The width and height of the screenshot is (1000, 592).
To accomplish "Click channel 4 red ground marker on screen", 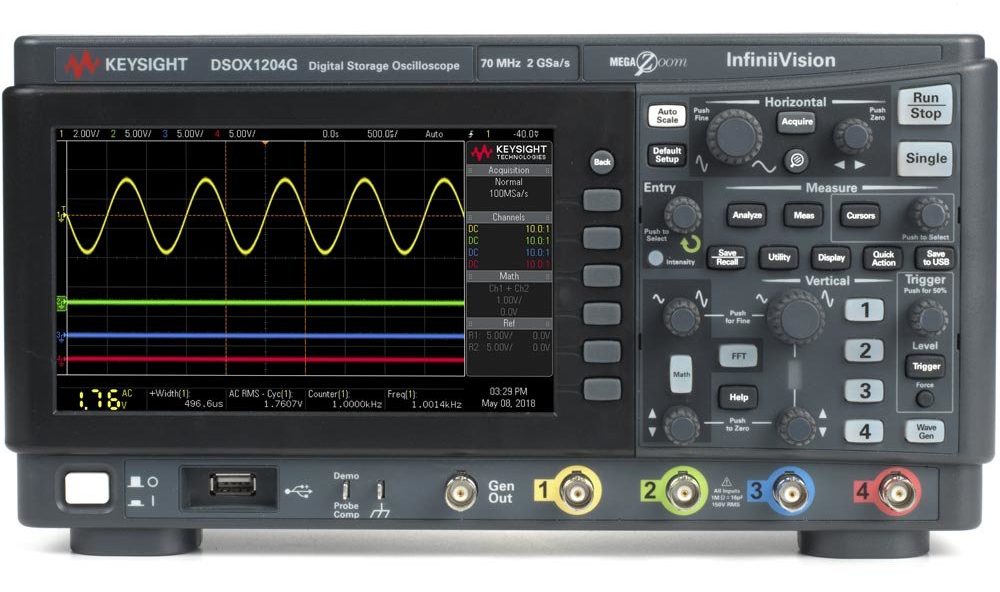I will (x=61, y=361).
